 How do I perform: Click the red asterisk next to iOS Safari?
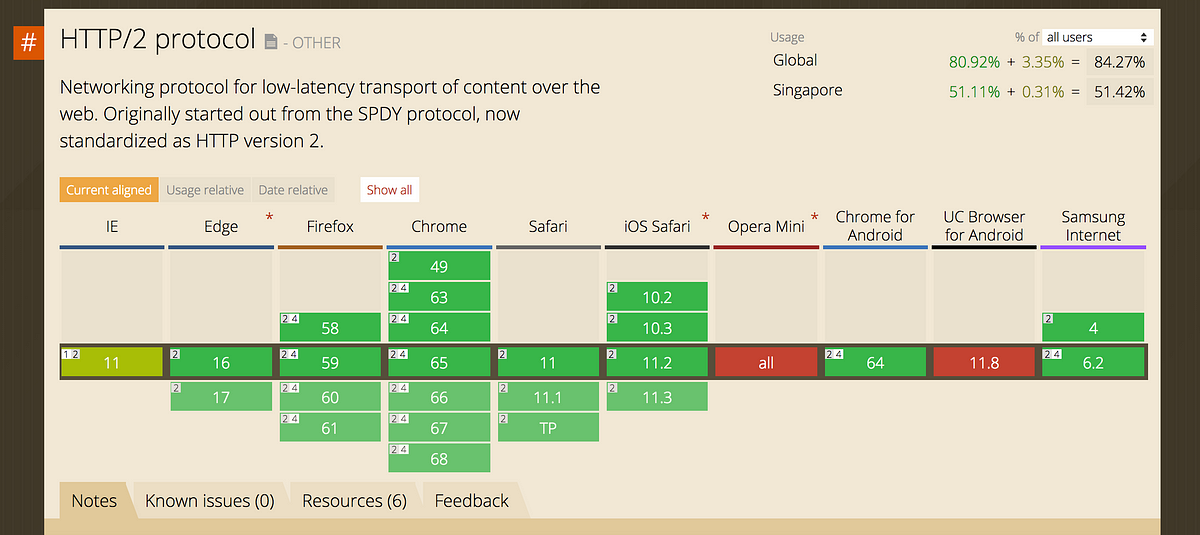click(705, 217)
